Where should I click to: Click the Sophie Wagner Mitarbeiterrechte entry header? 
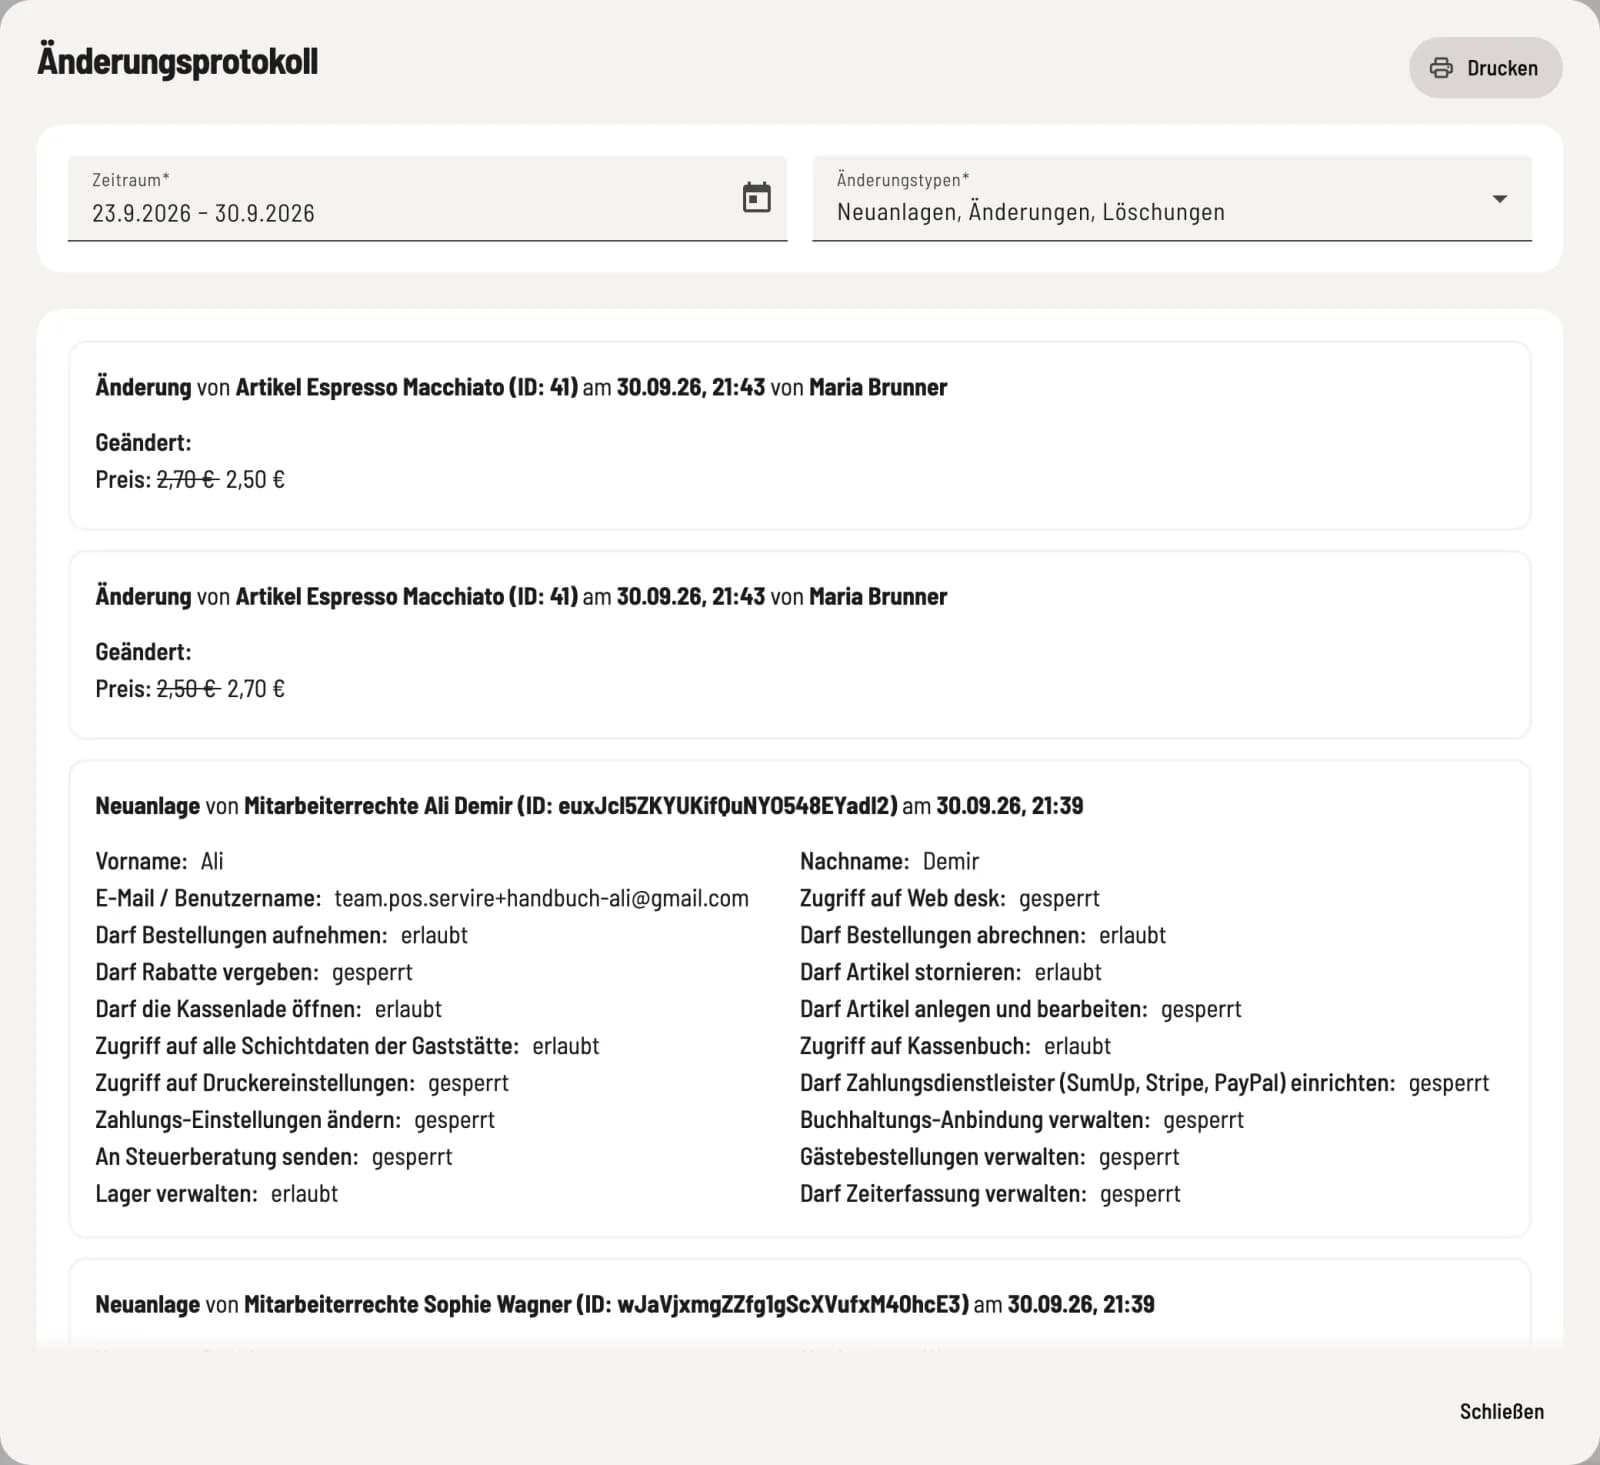[625, 1304]
